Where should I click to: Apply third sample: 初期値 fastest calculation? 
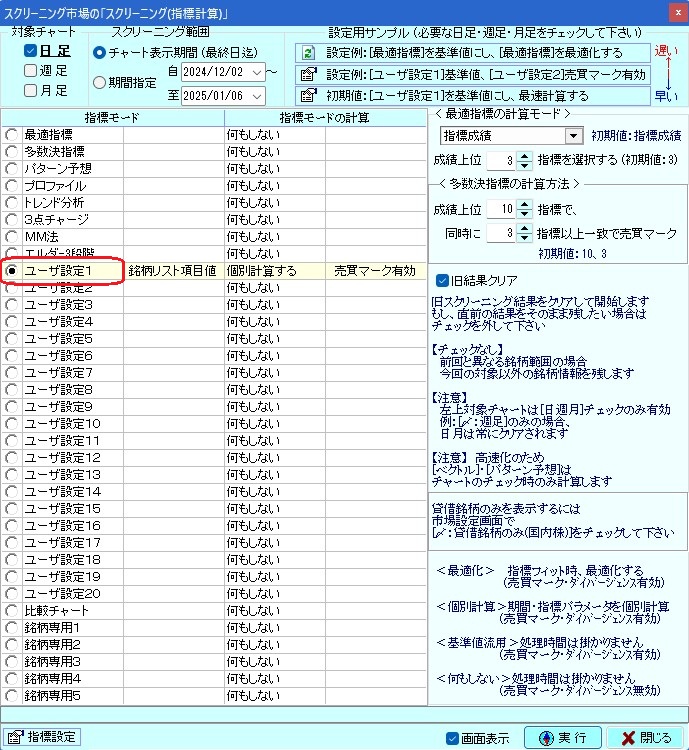tap(309, 96)
